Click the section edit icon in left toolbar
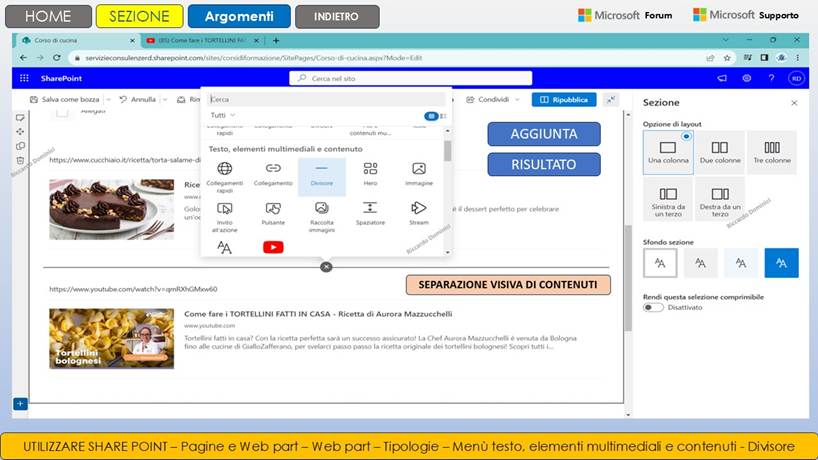818x460 pixels. (x=20, y=117)
